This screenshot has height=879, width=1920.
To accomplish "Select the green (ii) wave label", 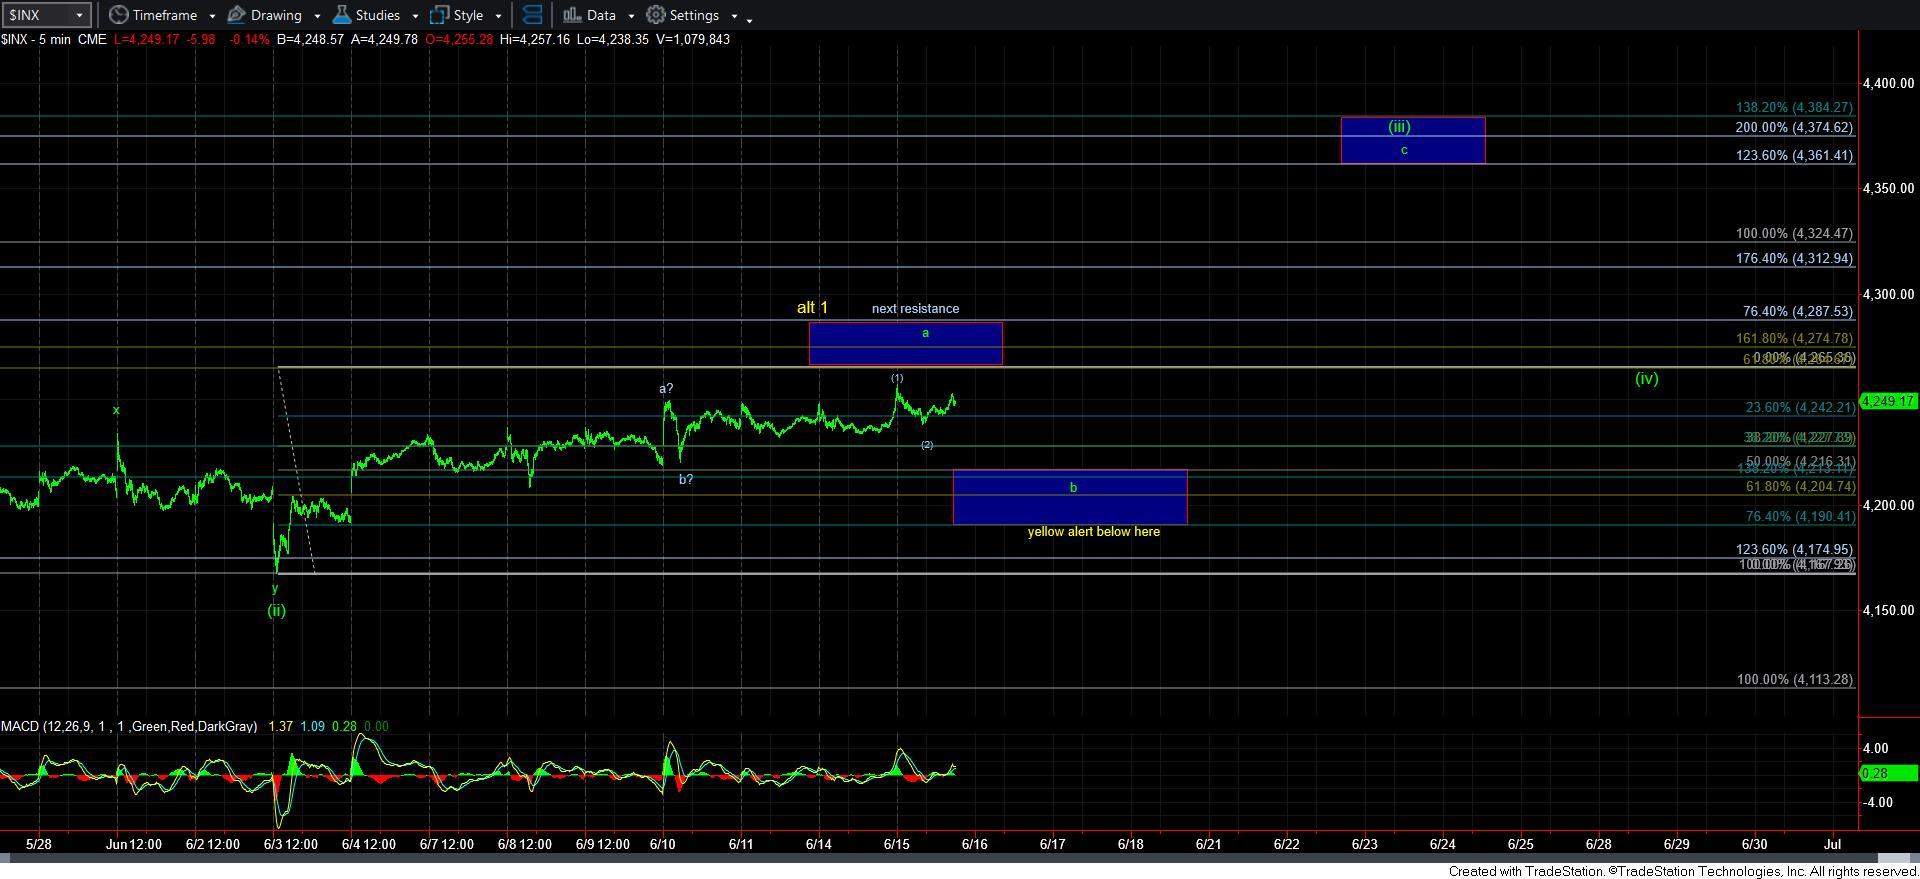I will click(276, 610).
